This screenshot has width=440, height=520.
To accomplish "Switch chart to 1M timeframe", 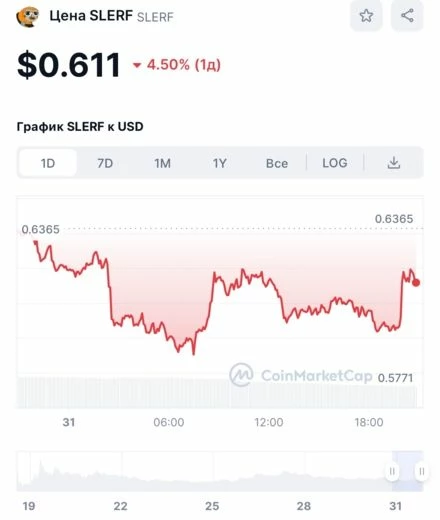I will pyautogui.click(x=162, y=163).
